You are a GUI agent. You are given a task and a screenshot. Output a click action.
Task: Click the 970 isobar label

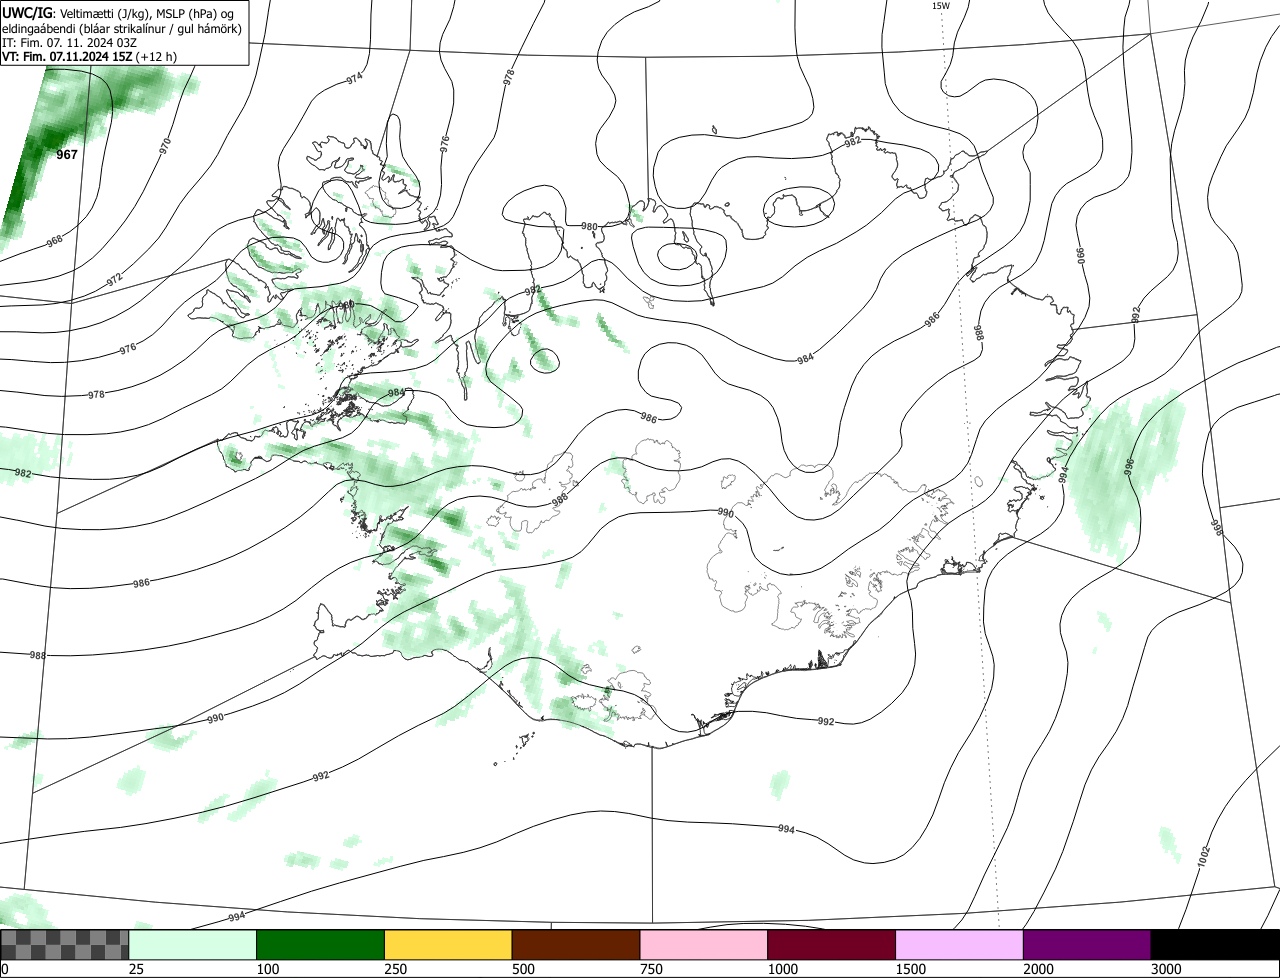click(165, 145)
